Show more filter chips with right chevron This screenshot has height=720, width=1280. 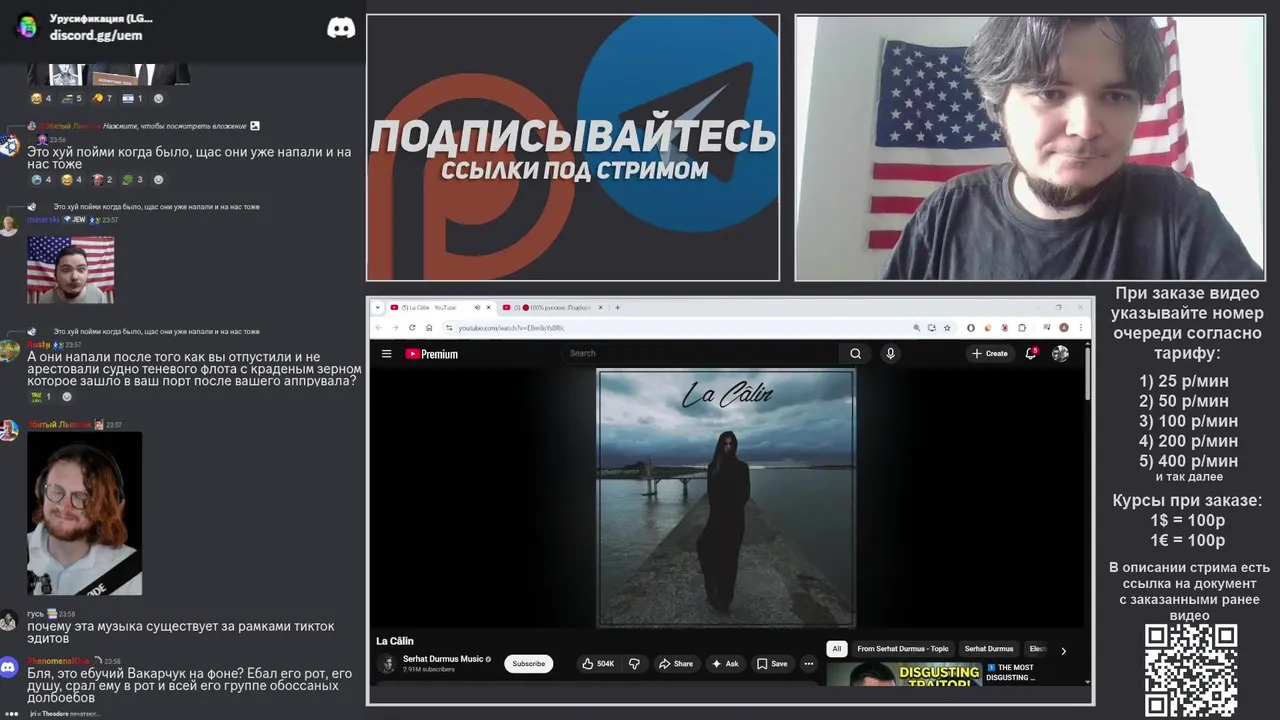point(1063,651)
